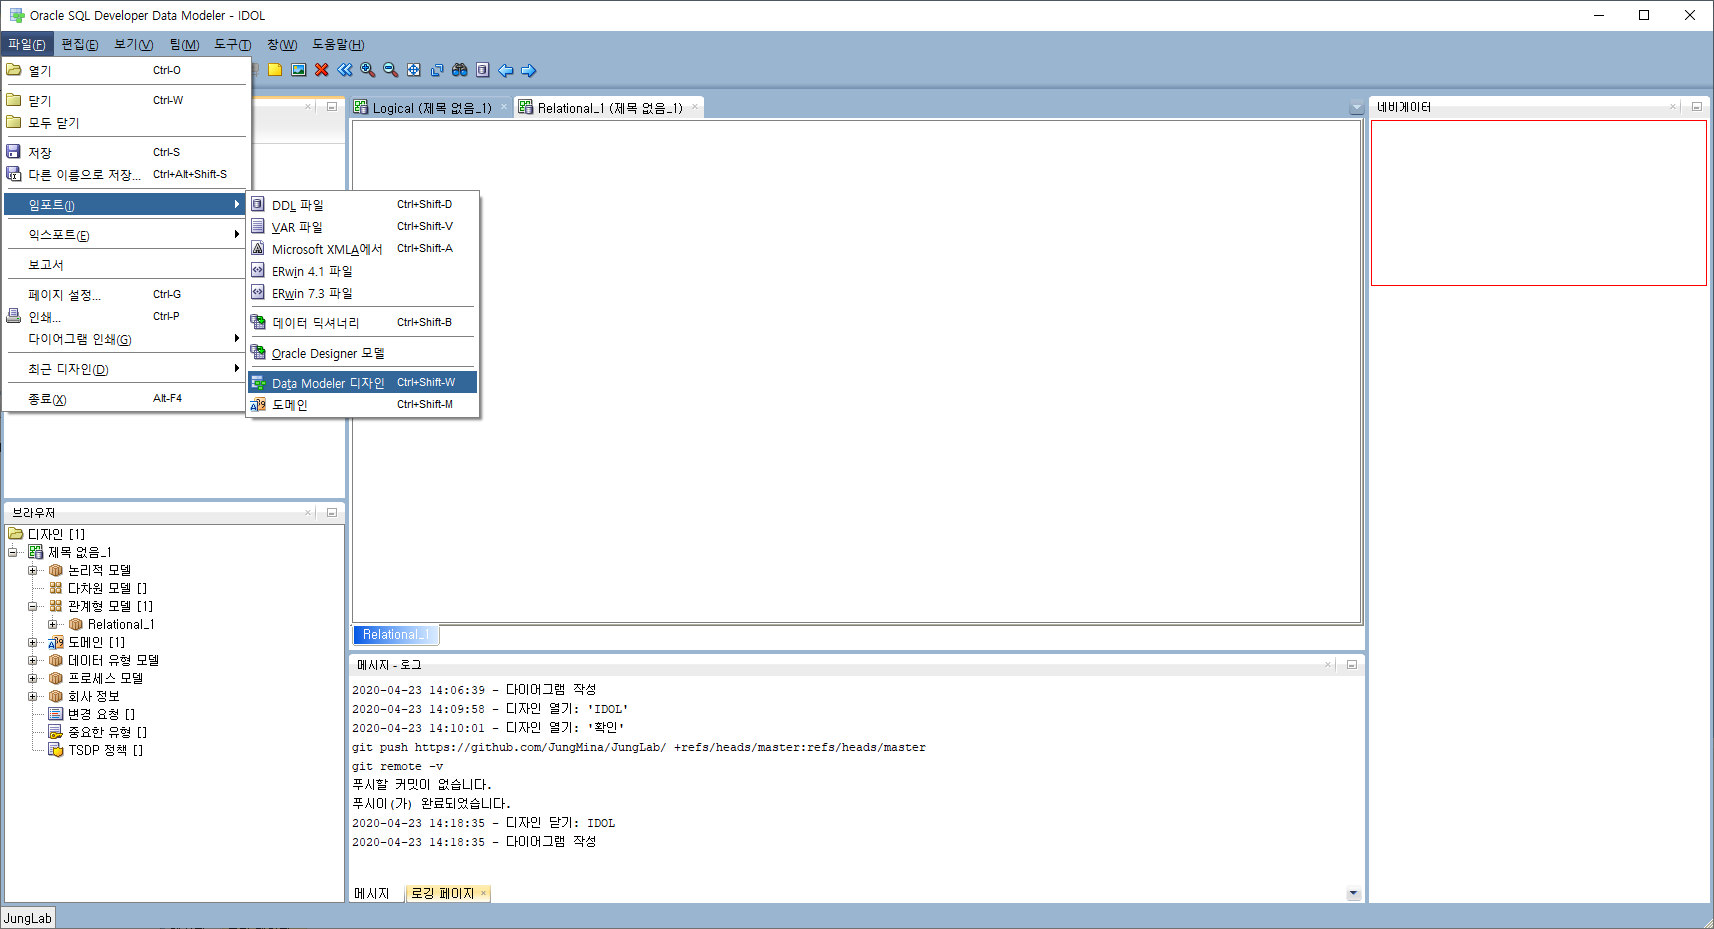Open the 익스포트 submenu
The width and height of the screenshot is (1714, 929).
126,235
